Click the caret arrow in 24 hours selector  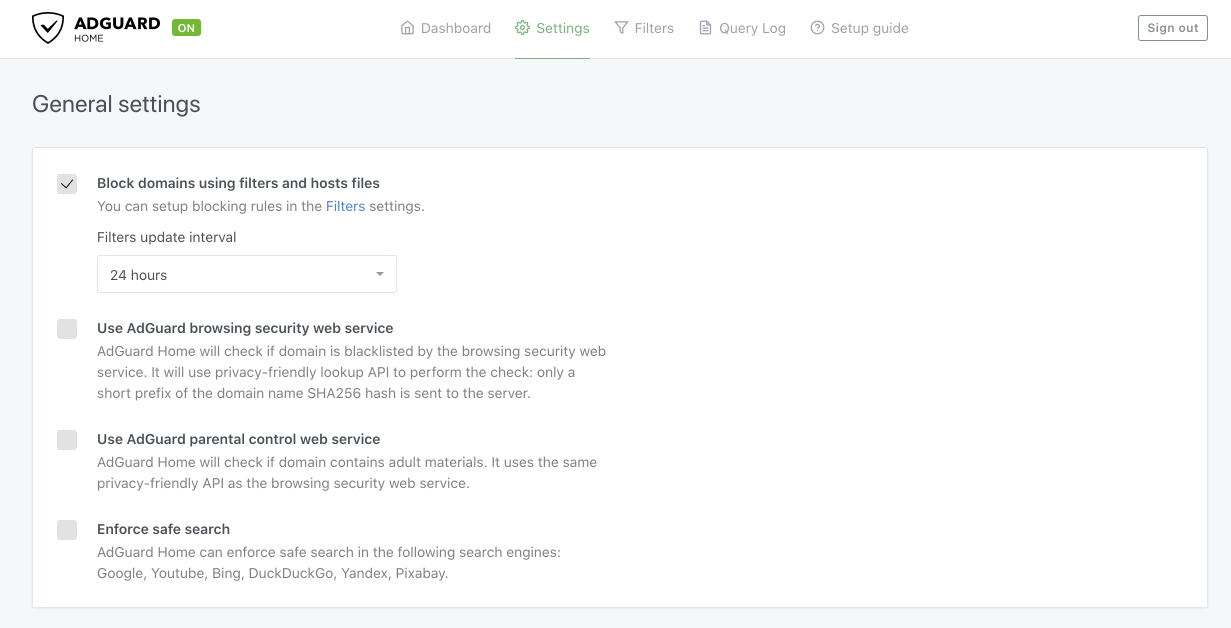point(380,275)
